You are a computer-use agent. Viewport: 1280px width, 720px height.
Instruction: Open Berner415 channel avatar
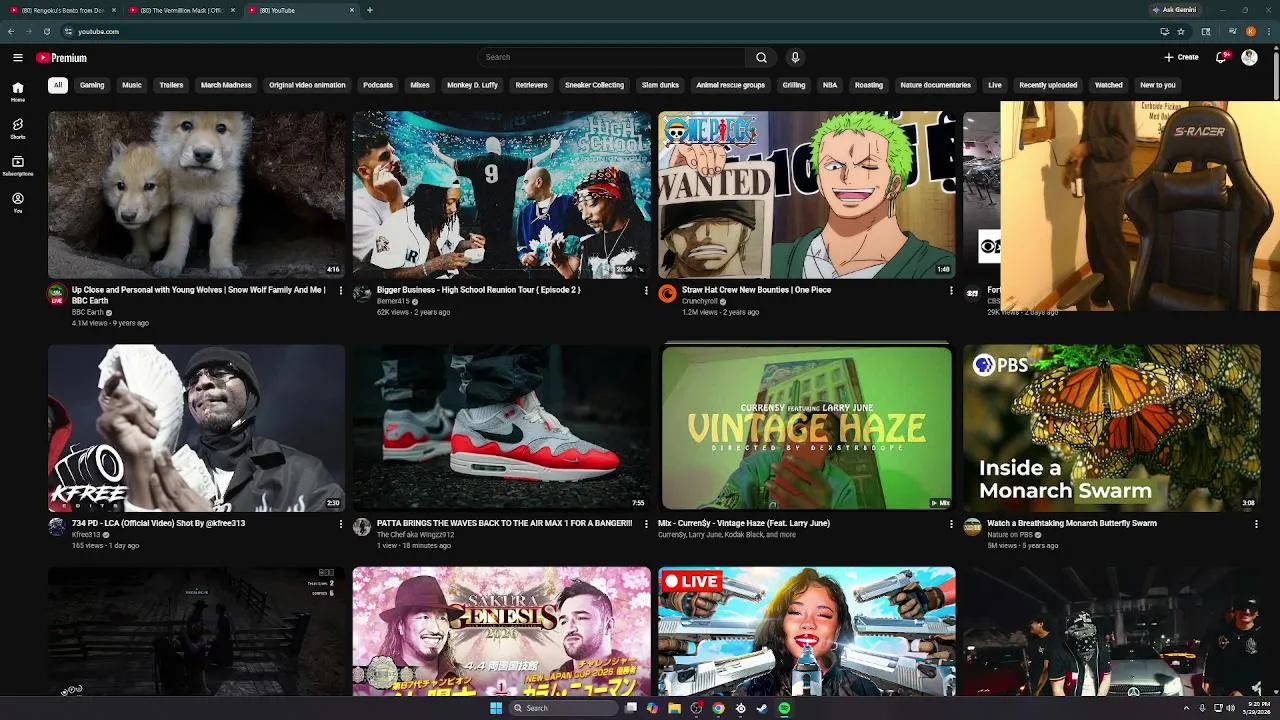point(362,294)
